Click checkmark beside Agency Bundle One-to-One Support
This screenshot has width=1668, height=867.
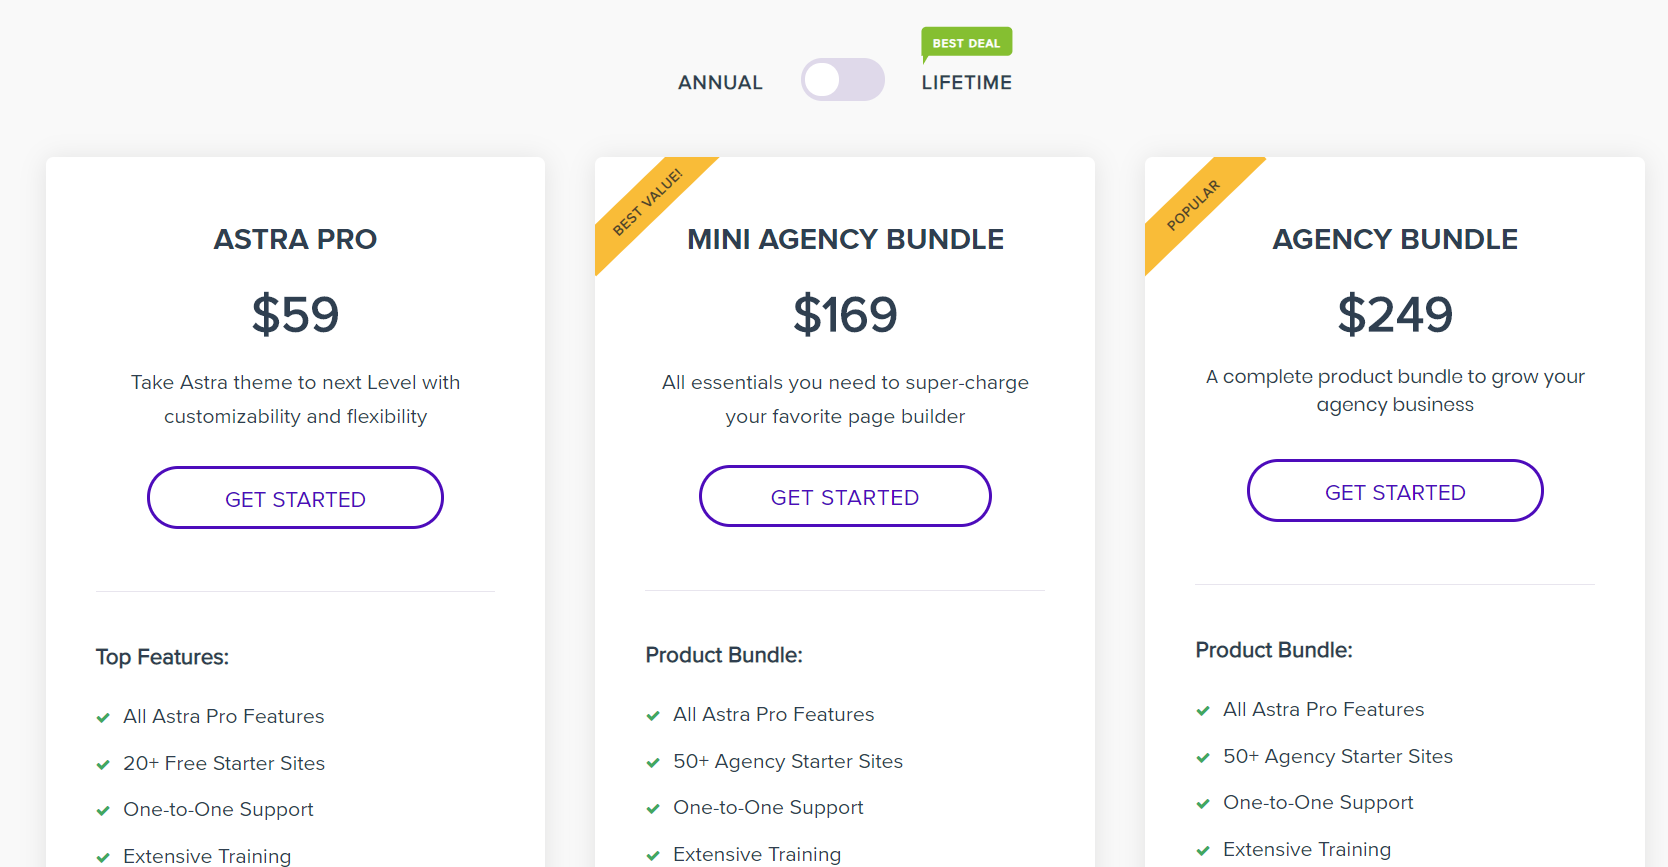pos(1203,804)
